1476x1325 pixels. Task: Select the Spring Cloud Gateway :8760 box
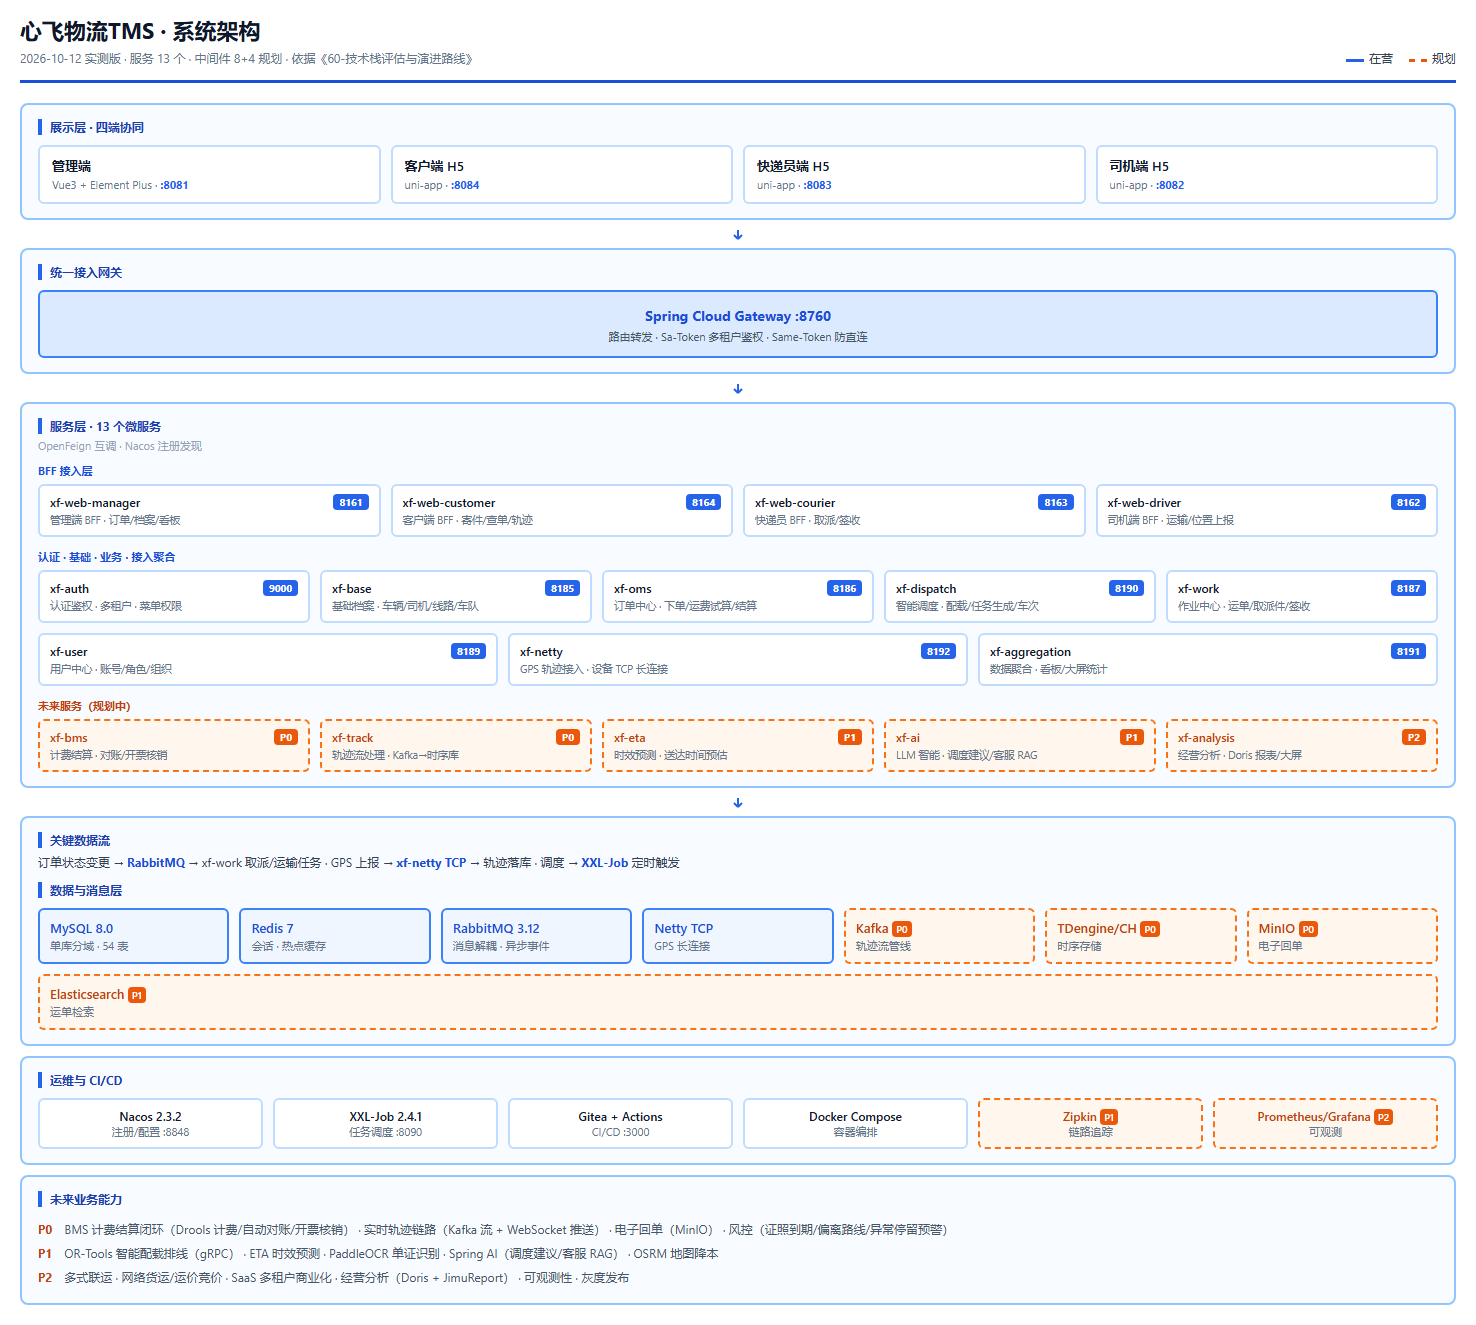738,324
